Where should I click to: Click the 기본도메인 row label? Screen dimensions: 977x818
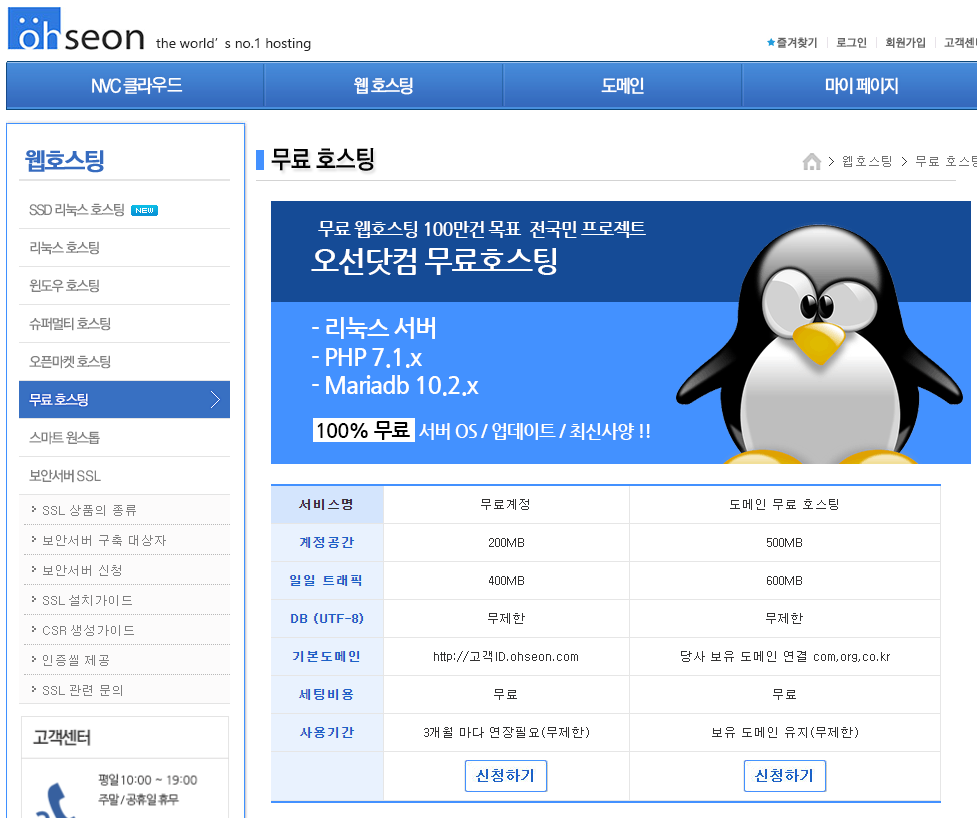pos(326,656)
